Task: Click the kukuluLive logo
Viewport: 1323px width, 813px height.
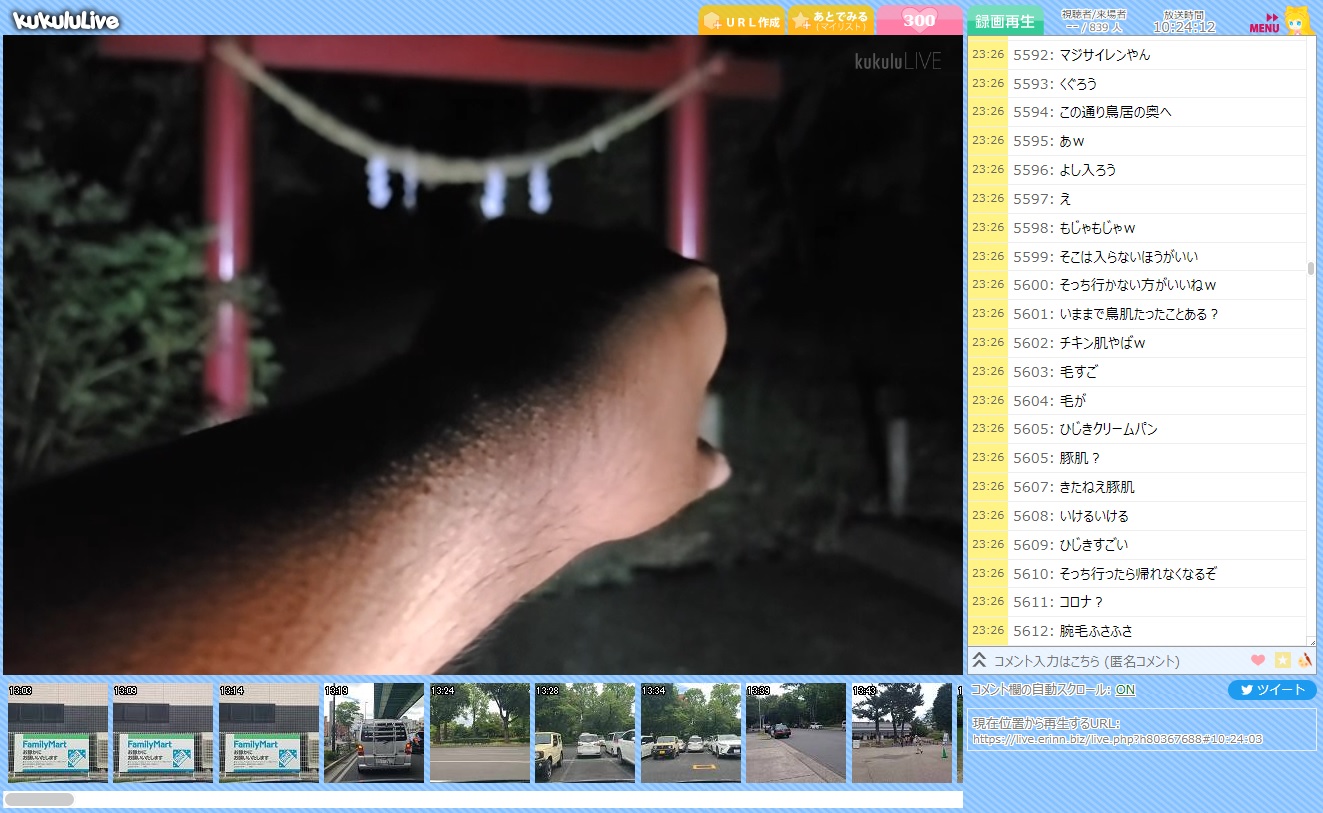Action: coord(67,20)
